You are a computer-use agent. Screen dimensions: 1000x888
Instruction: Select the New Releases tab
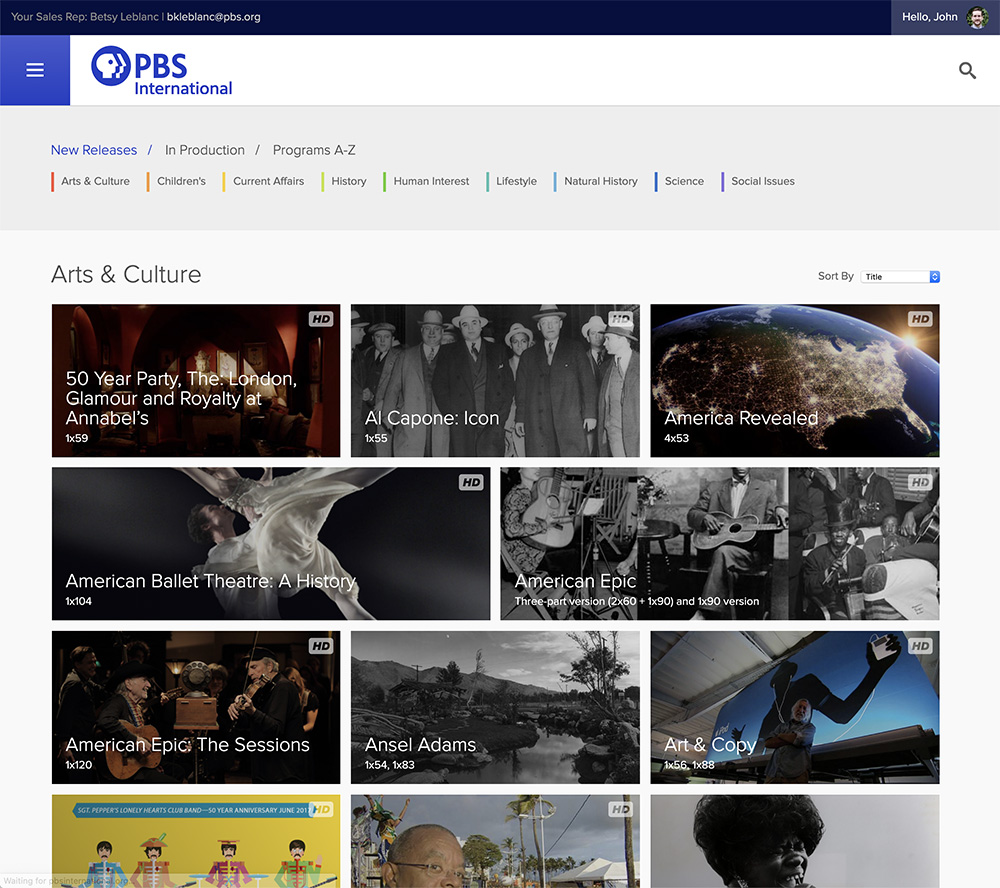point(94,150)
